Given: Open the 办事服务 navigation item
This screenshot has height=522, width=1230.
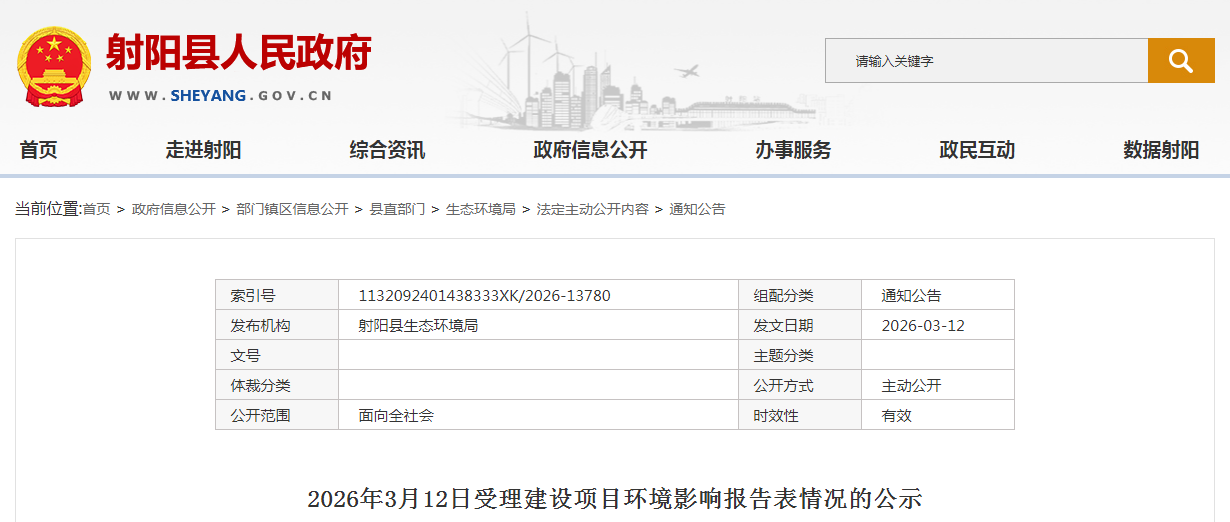Looking at the screenshot, I should 793,150.
